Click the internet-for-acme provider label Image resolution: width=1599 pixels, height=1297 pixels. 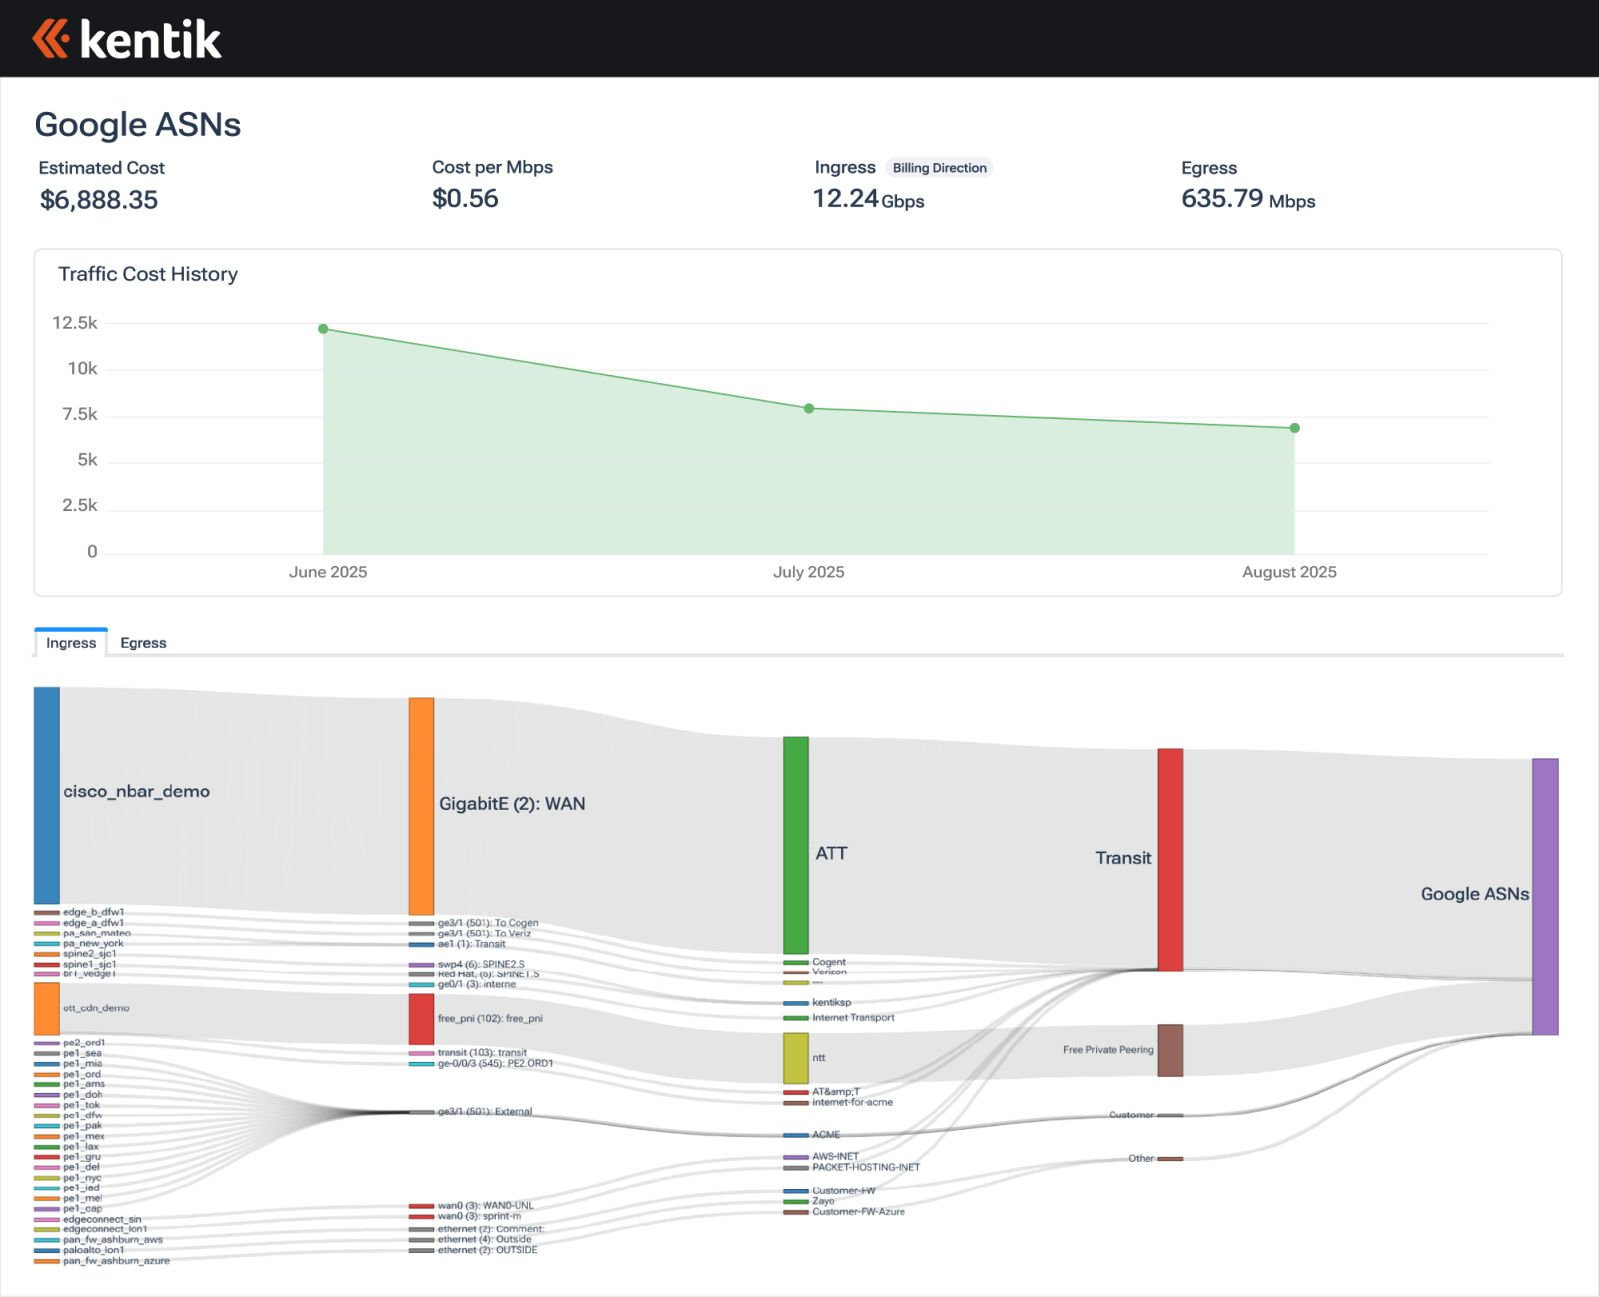pyautogui.click(x=852, y=1102)
